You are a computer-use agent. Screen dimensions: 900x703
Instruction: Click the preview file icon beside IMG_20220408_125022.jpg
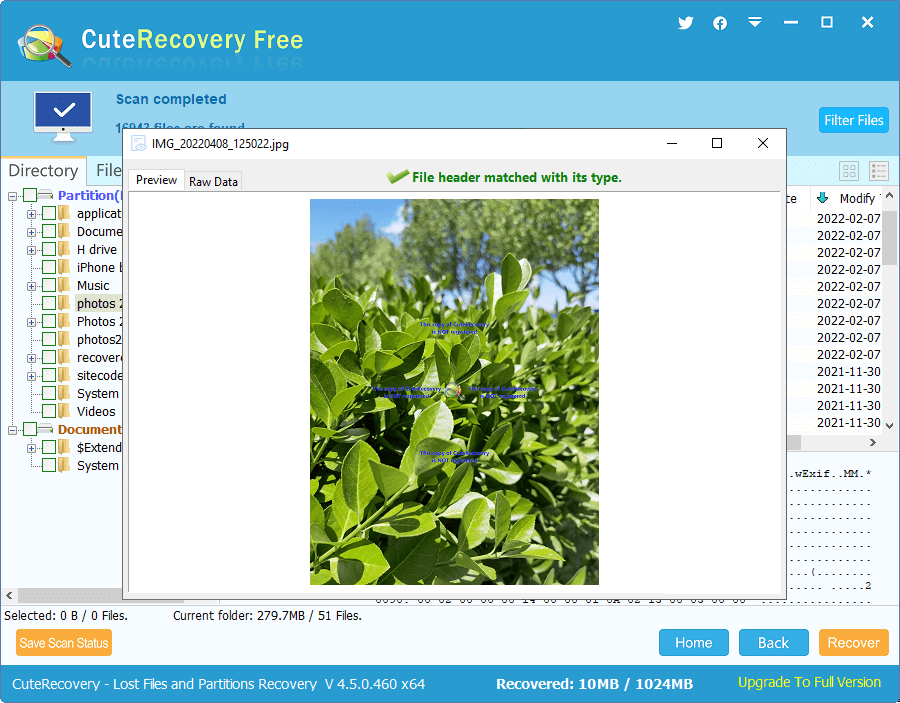tap(138, 143)
